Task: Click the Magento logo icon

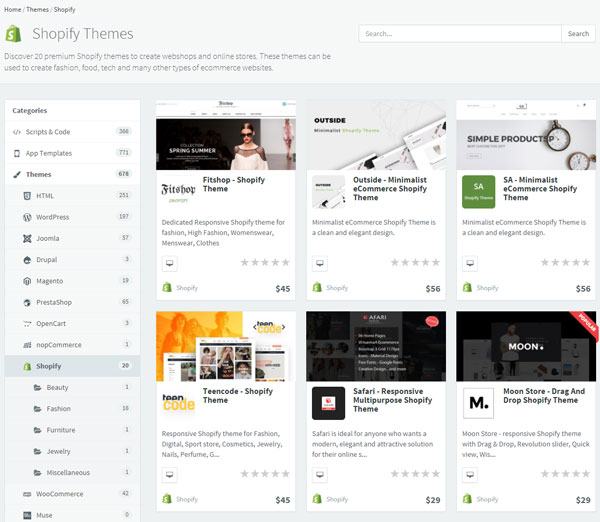Action: [x=27, y=281]
